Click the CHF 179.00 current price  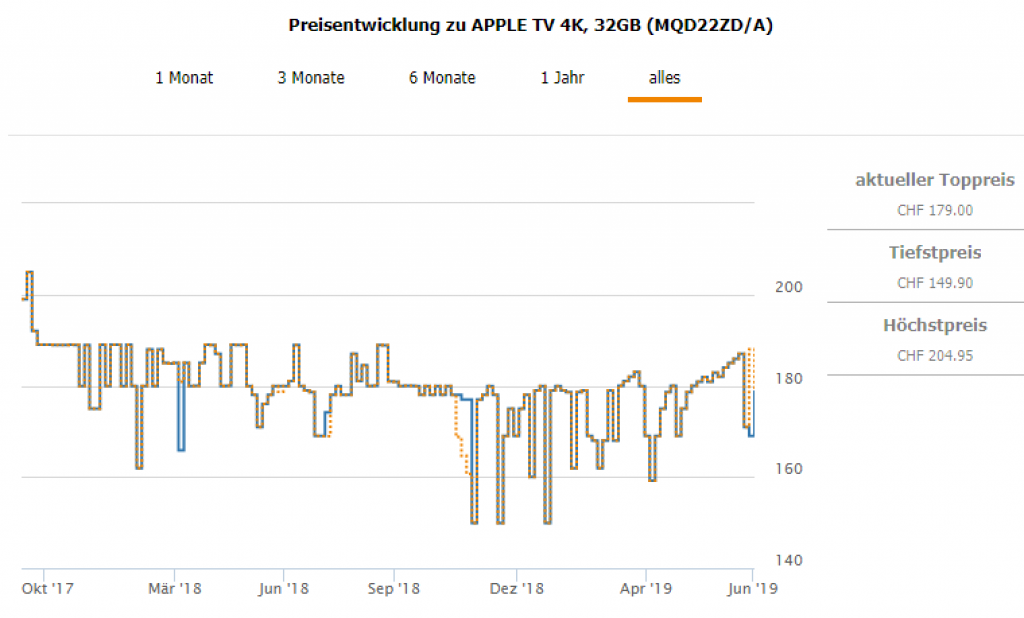tap(935, 210)
